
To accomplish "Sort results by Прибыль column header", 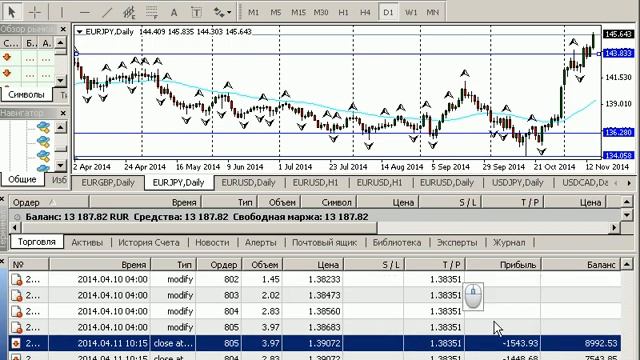I will coord(503,264).
